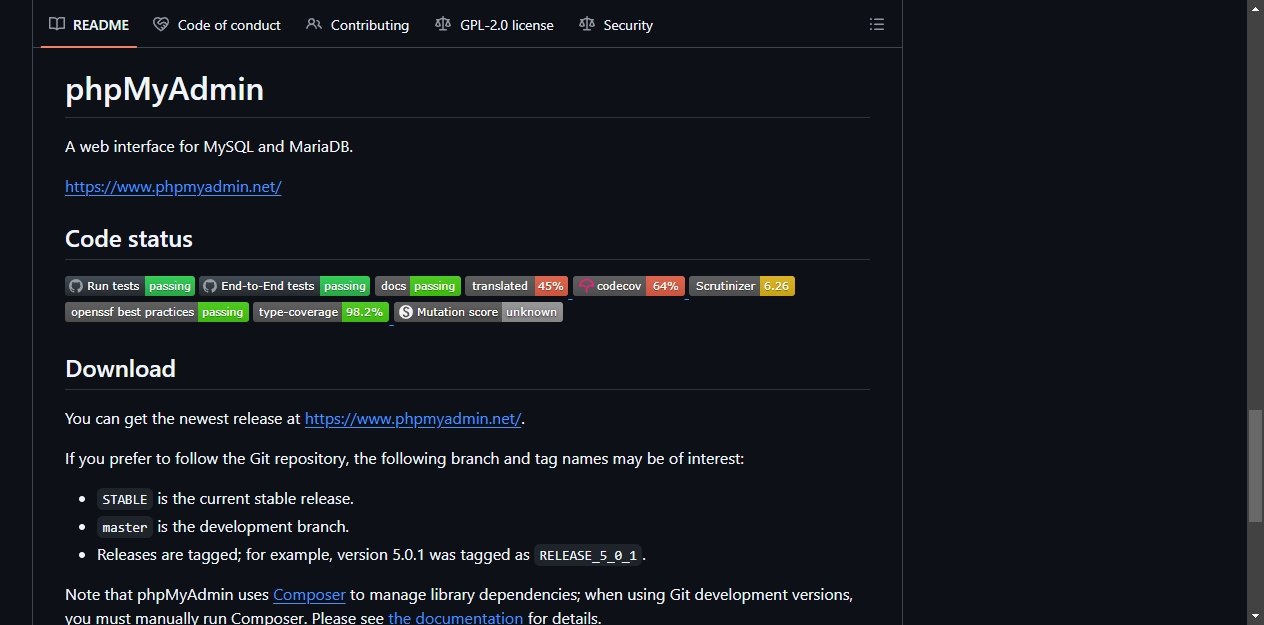Switch to Code of conduct tab
1264x625 pixels.
pyautogui.click(x=217, y=25)
